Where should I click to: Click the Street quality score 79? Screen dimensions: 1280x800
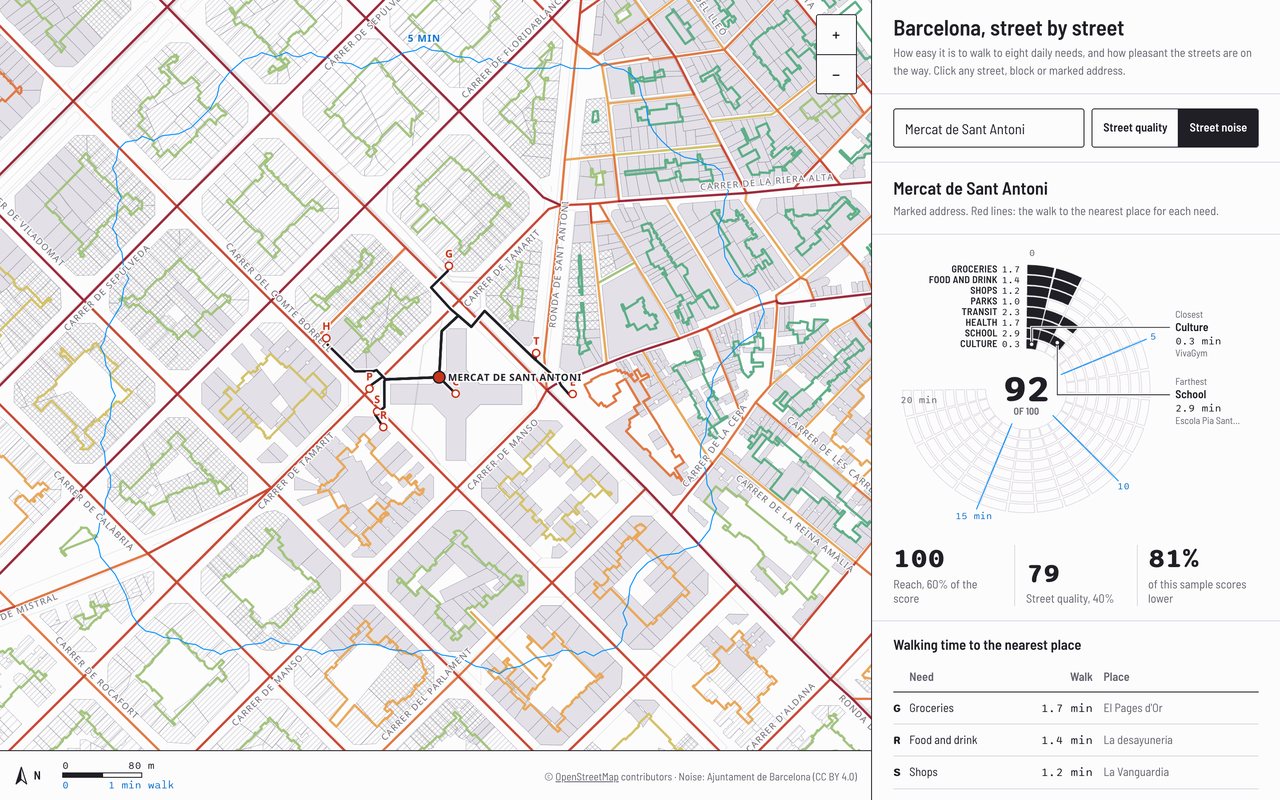[x=1043, y=573]
